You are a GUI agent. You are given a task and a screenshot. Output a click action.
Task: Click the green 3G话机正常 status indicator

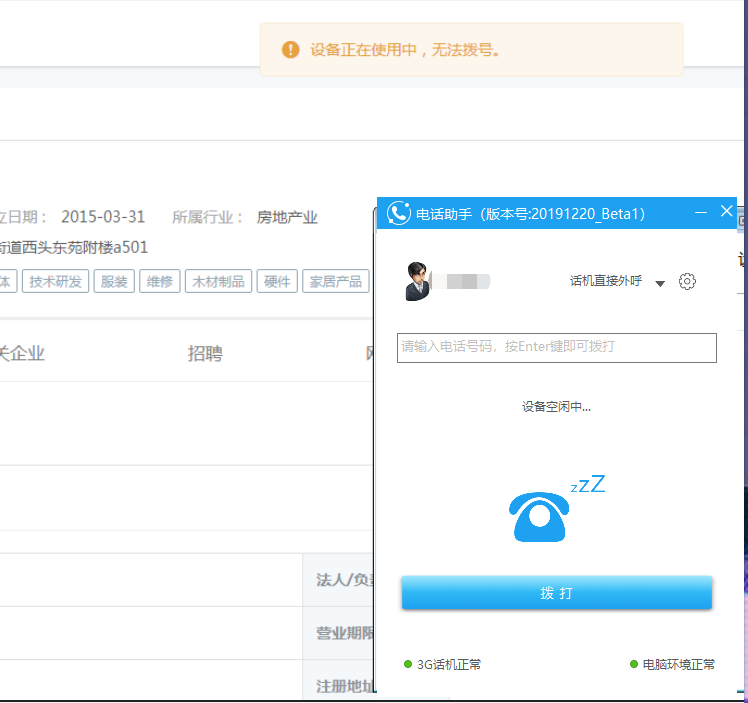tap(408, 664)
